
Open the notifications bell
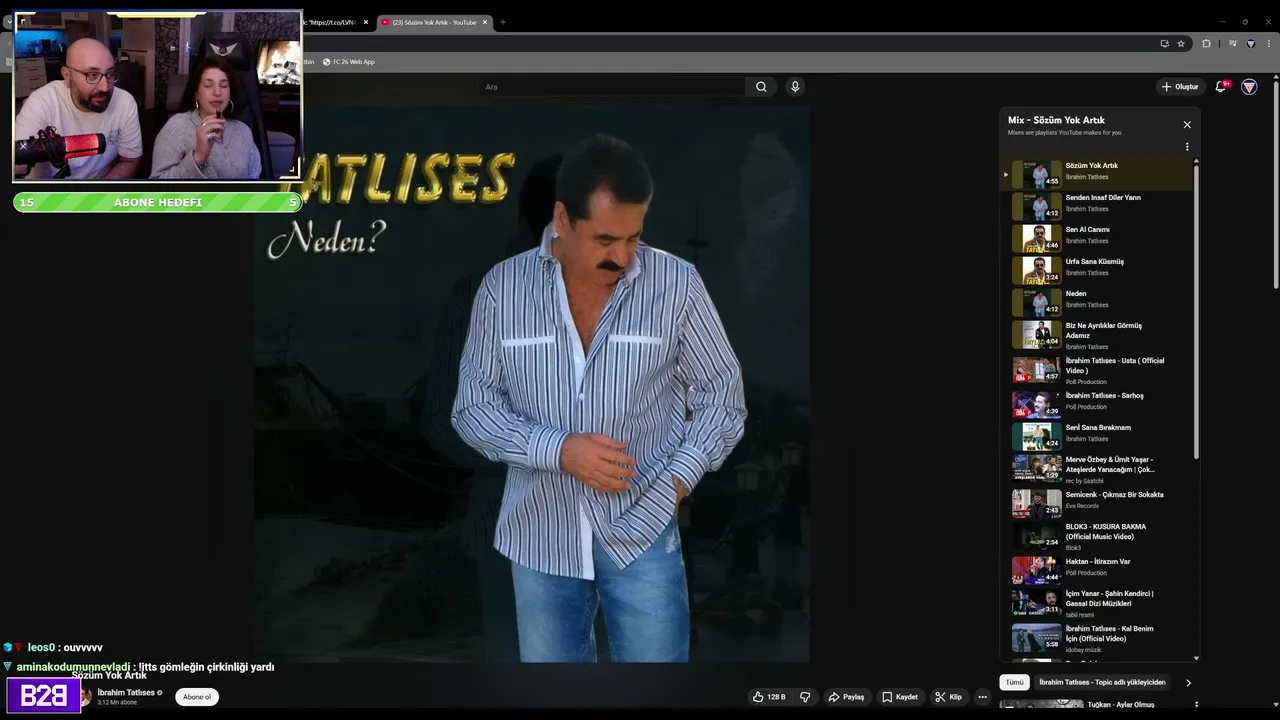tap(1220, 87)
